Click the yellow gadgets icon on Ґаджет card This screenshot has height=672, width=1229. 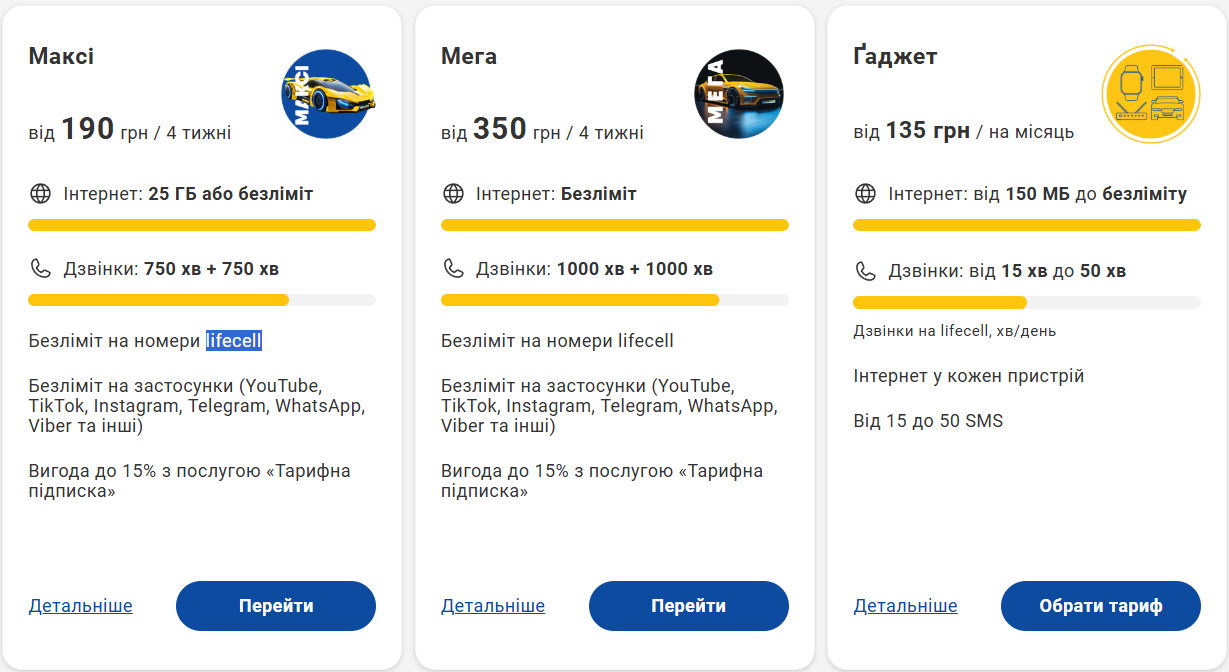point(1150,93)
